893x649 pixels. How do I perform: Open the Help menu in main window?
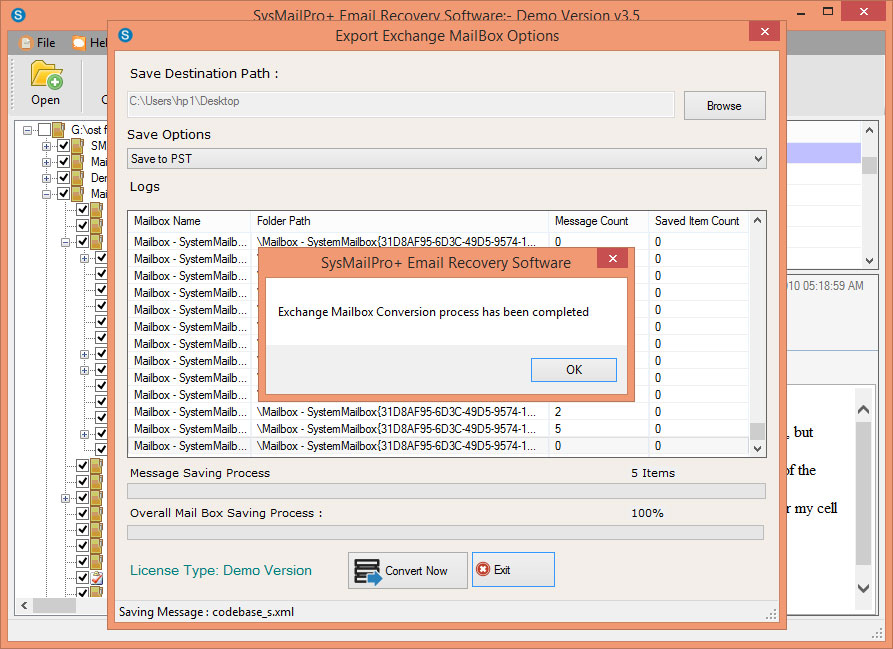[x=90, y=43]
